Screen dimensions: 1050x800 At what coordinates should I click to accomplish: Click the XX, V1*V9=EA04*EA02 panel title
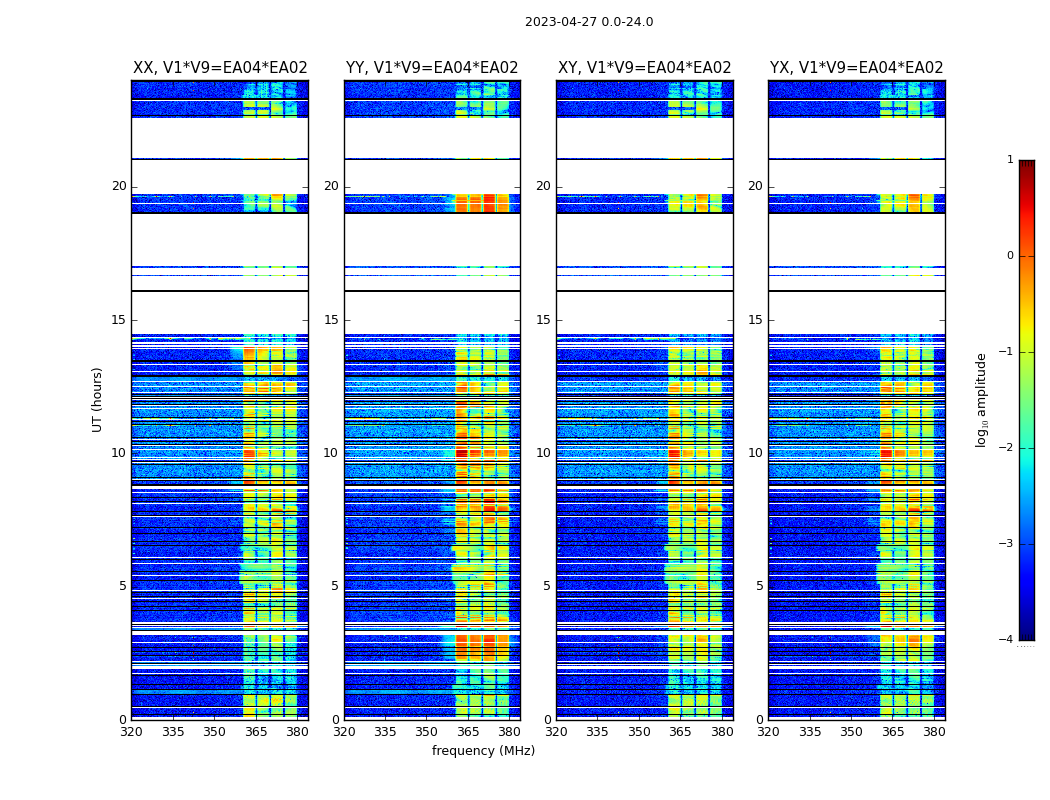click(x=220, y=68)
